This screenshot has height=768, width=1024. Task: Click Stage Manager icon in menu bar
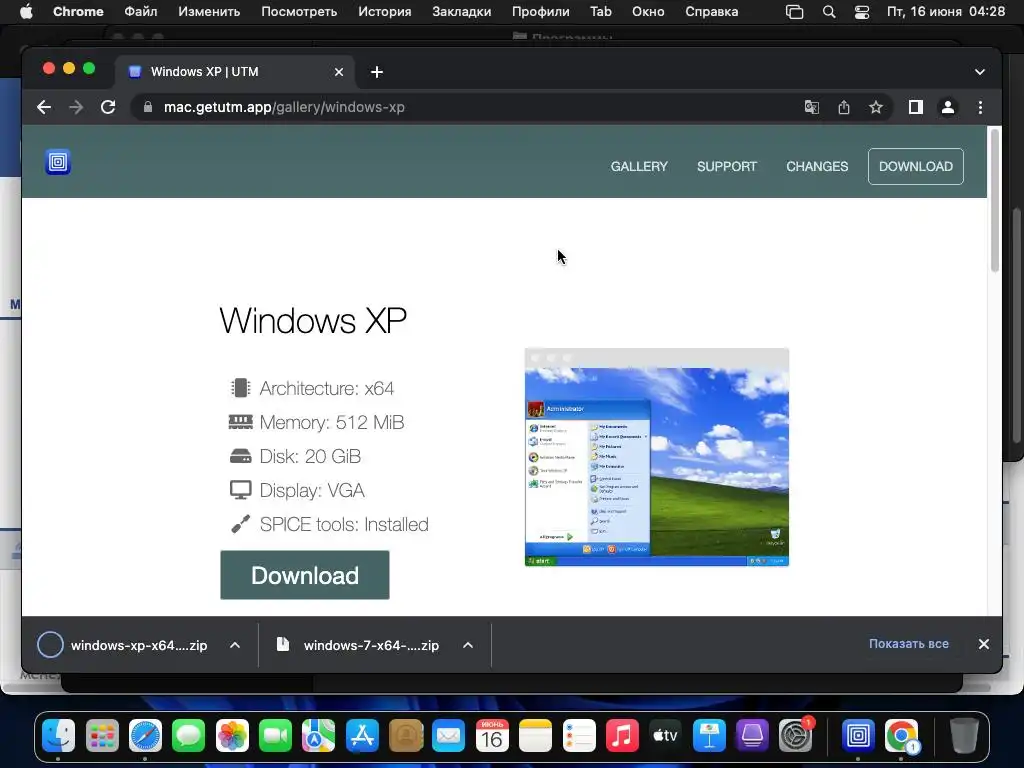click(x=794, y=12)
